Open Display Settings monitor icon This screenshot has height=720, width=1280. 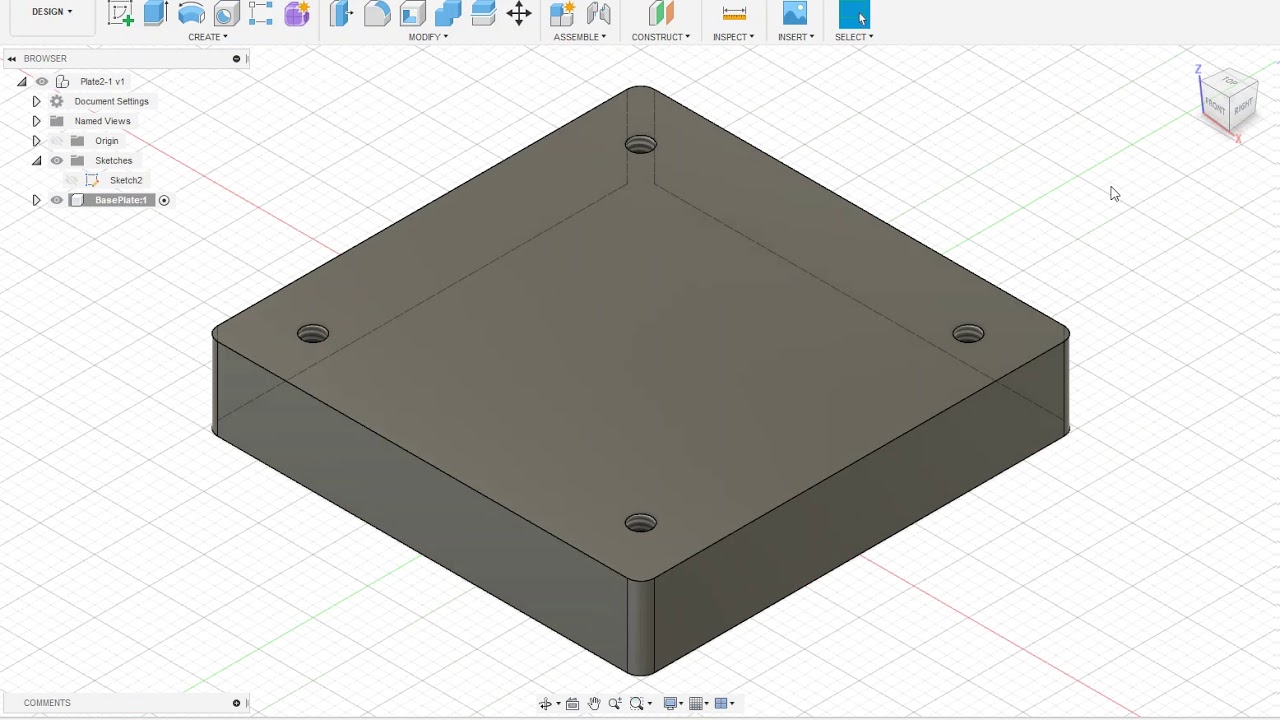(671, 704)
